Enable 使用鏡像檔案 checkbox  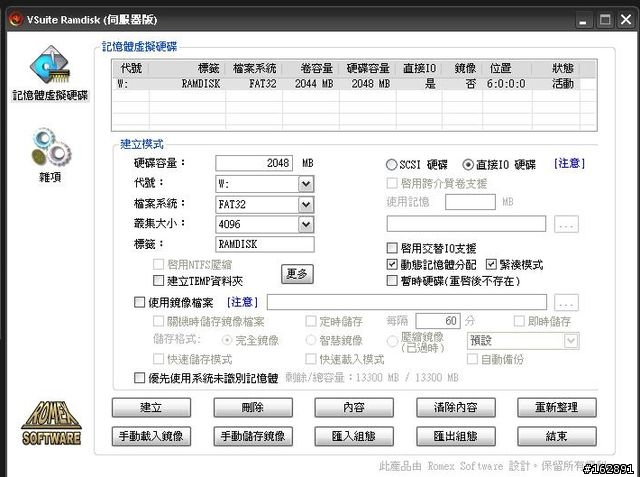(x=139, y=302)
